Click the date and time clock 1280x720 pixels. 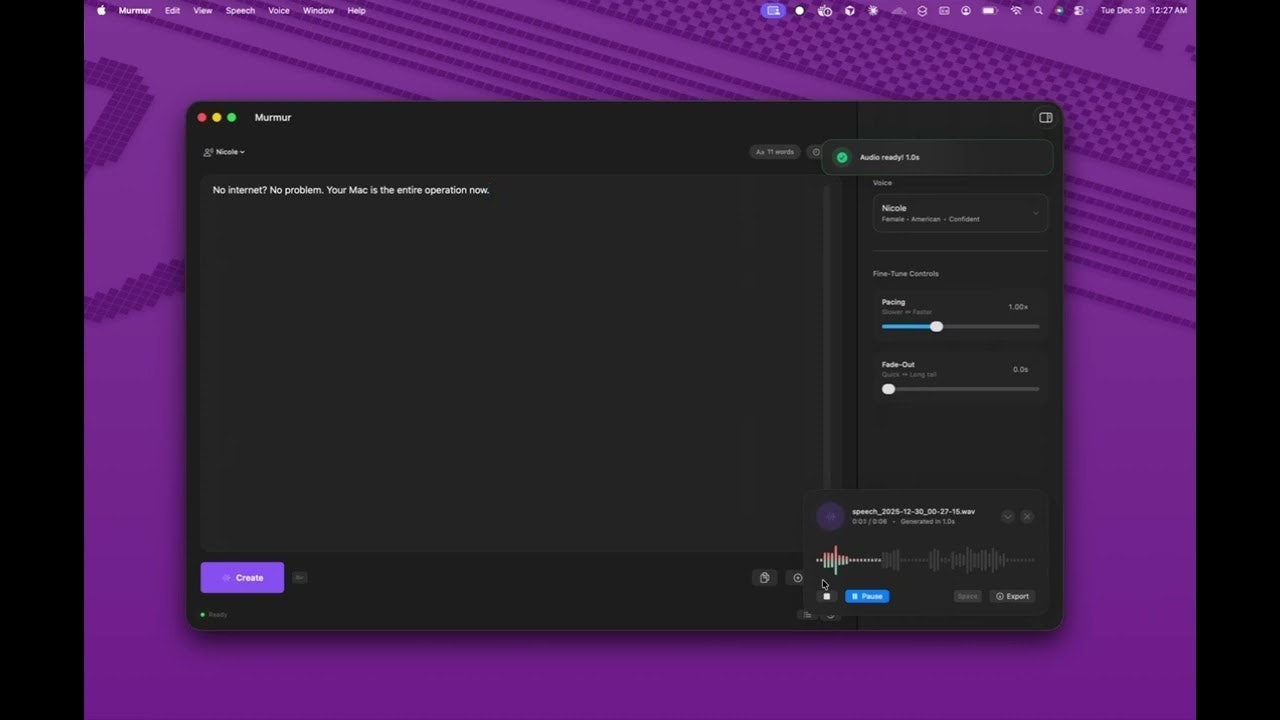point(1144,10)
